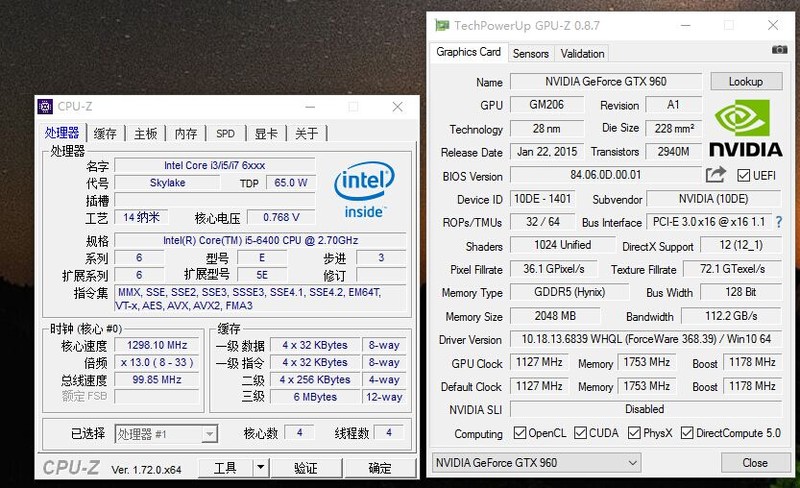Click the bus speed value 99.85 MHz
The height and width of the screenshot is (488, 800).
pyautogui.click(x=157, y=380)
